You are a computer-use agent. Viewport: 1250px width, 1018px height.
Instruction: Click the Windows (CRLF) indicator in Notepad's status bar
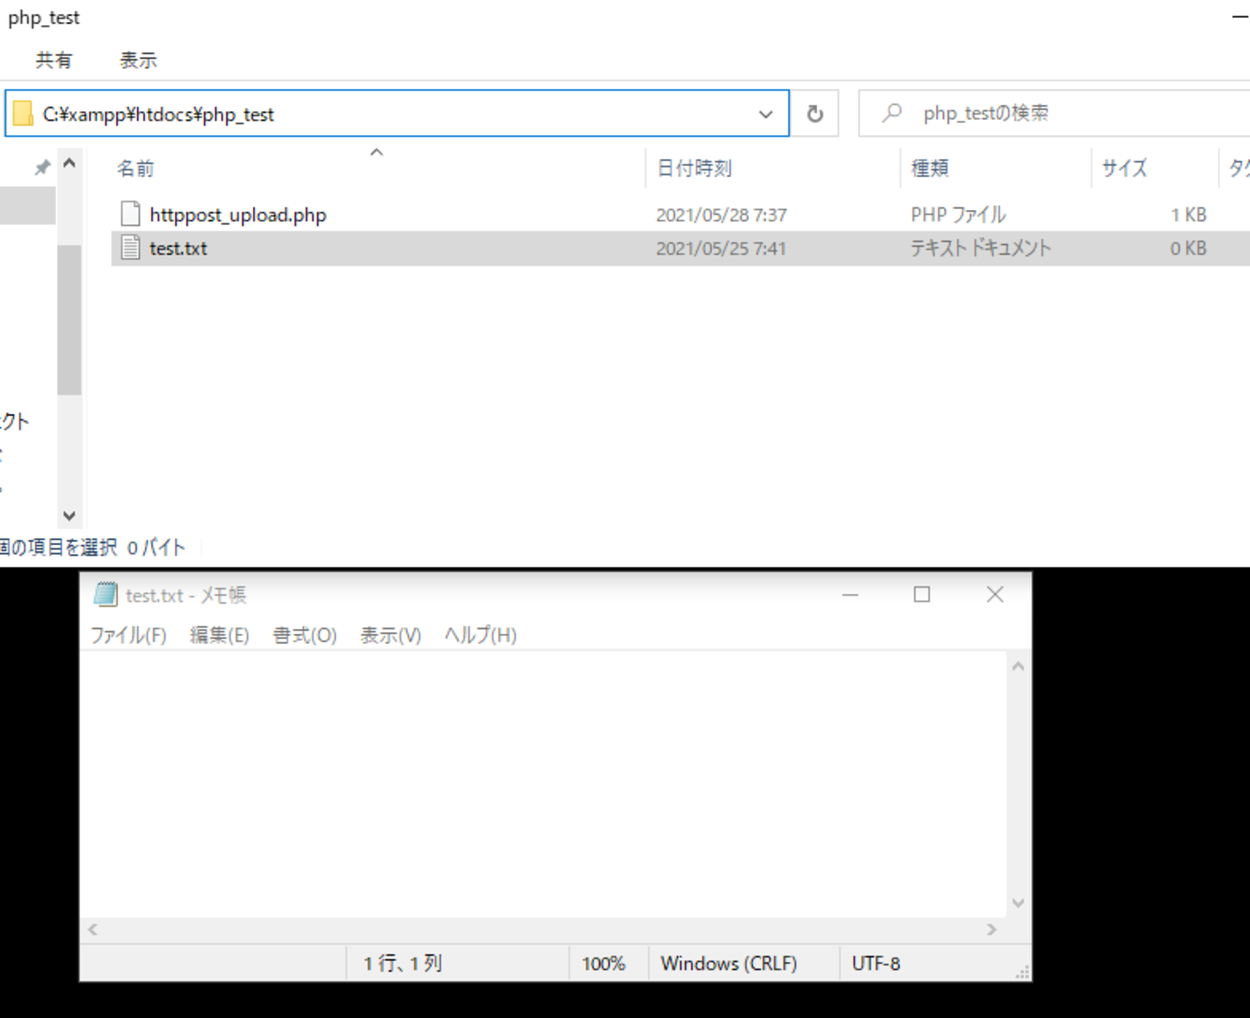729,963
